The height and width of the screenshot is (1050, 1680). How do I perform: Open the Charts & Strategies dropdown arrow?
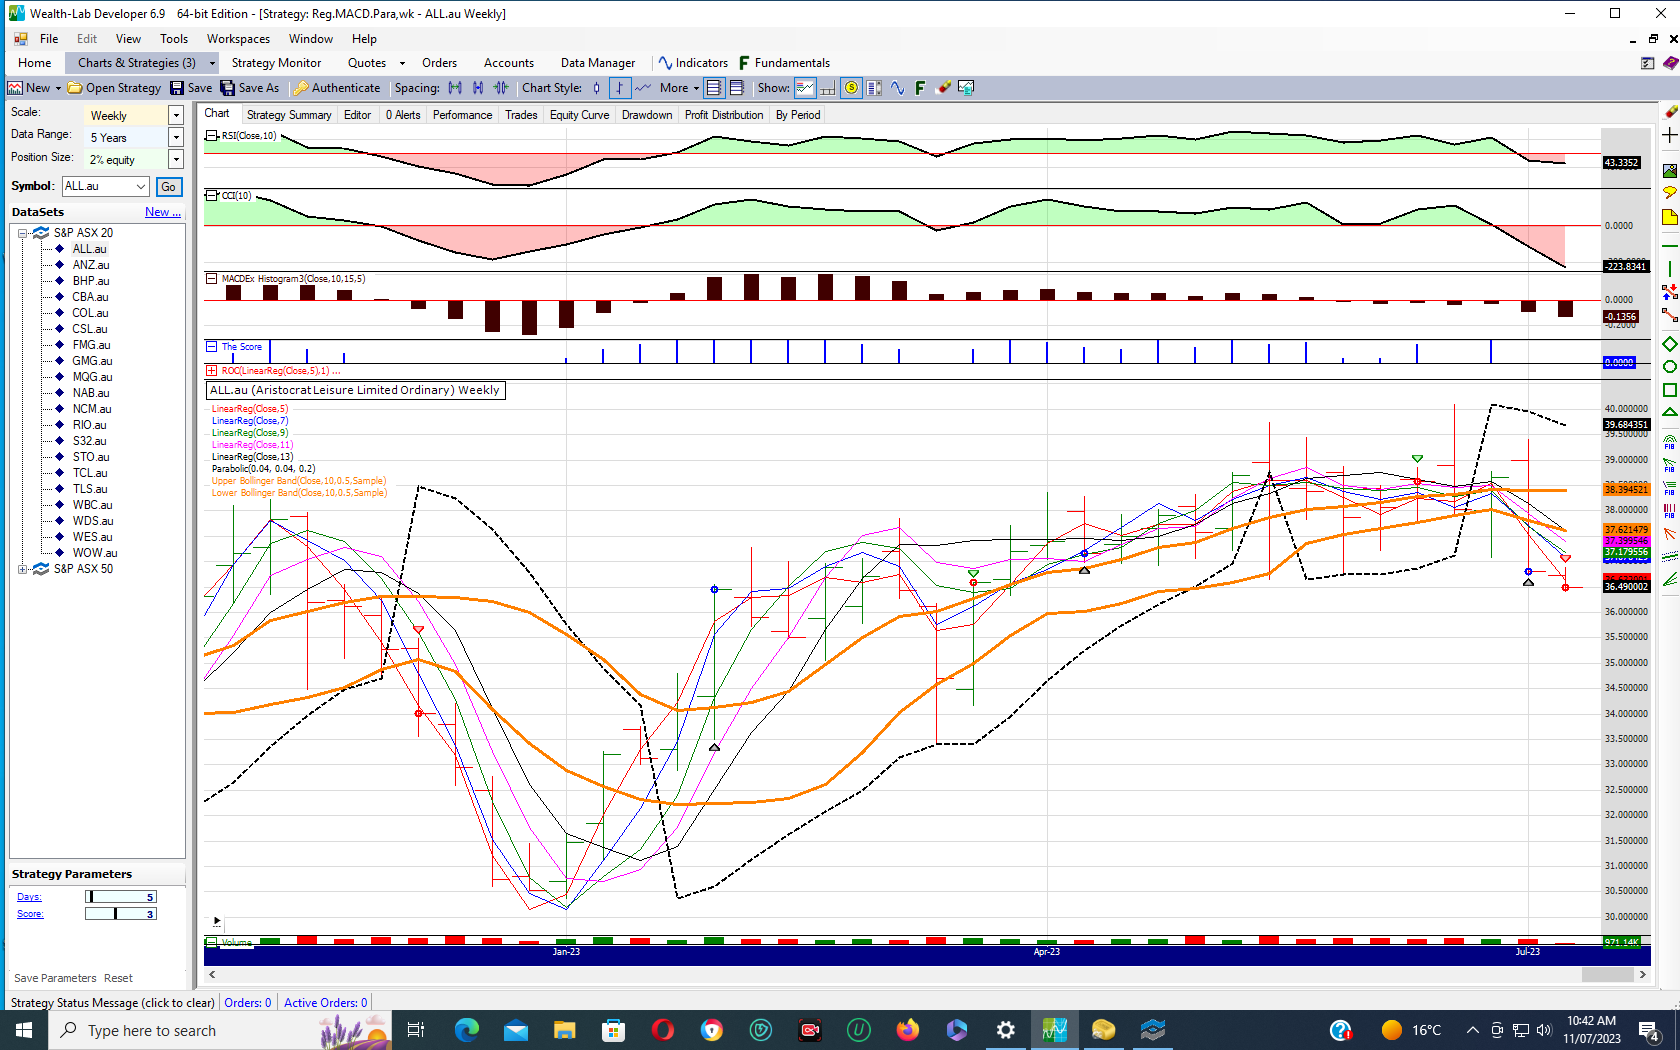[x=212, y=63]
